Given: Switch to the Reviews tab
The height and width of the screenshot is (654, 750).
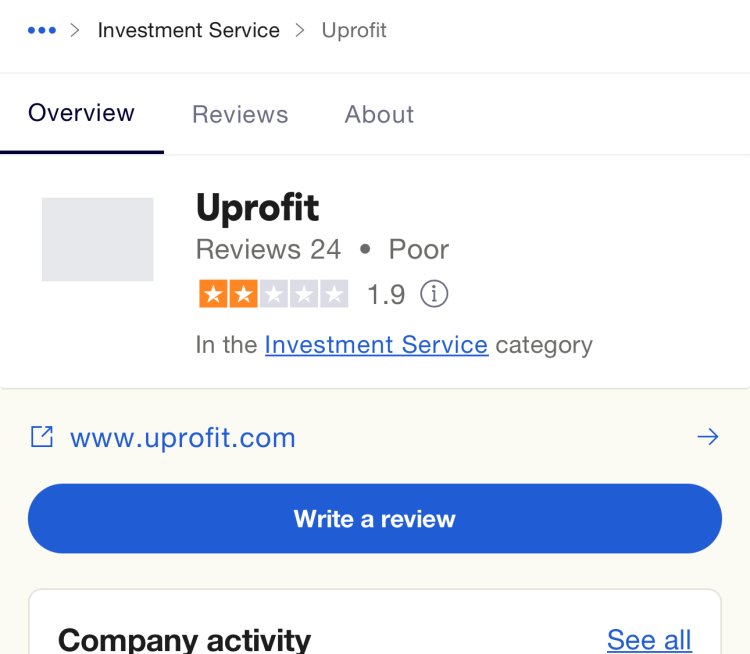Looking at the screenshot, I should [240, 114].
